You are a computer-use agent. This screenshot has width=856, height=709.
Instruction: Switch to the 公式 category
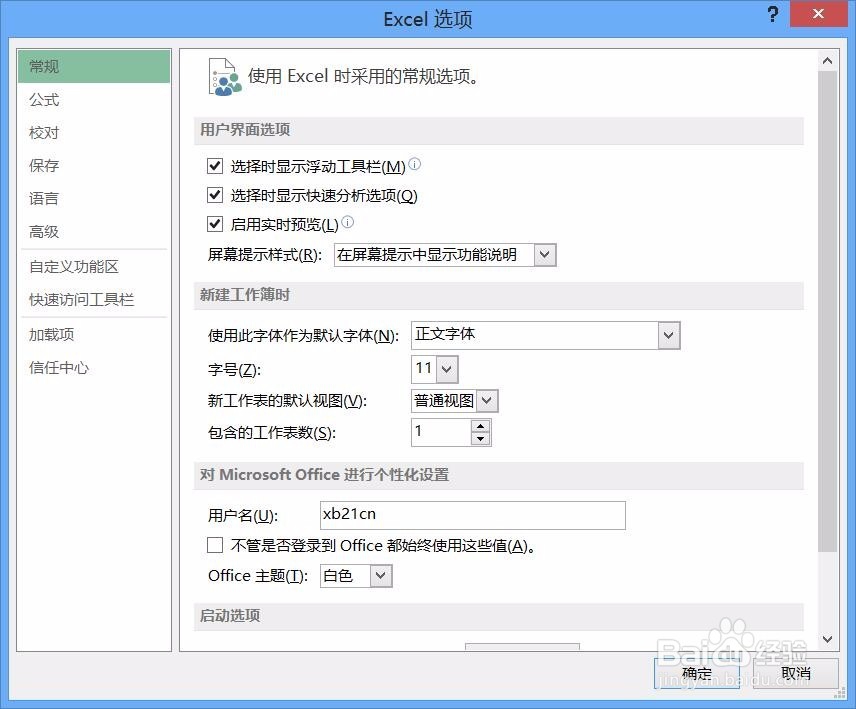point(94,100)
